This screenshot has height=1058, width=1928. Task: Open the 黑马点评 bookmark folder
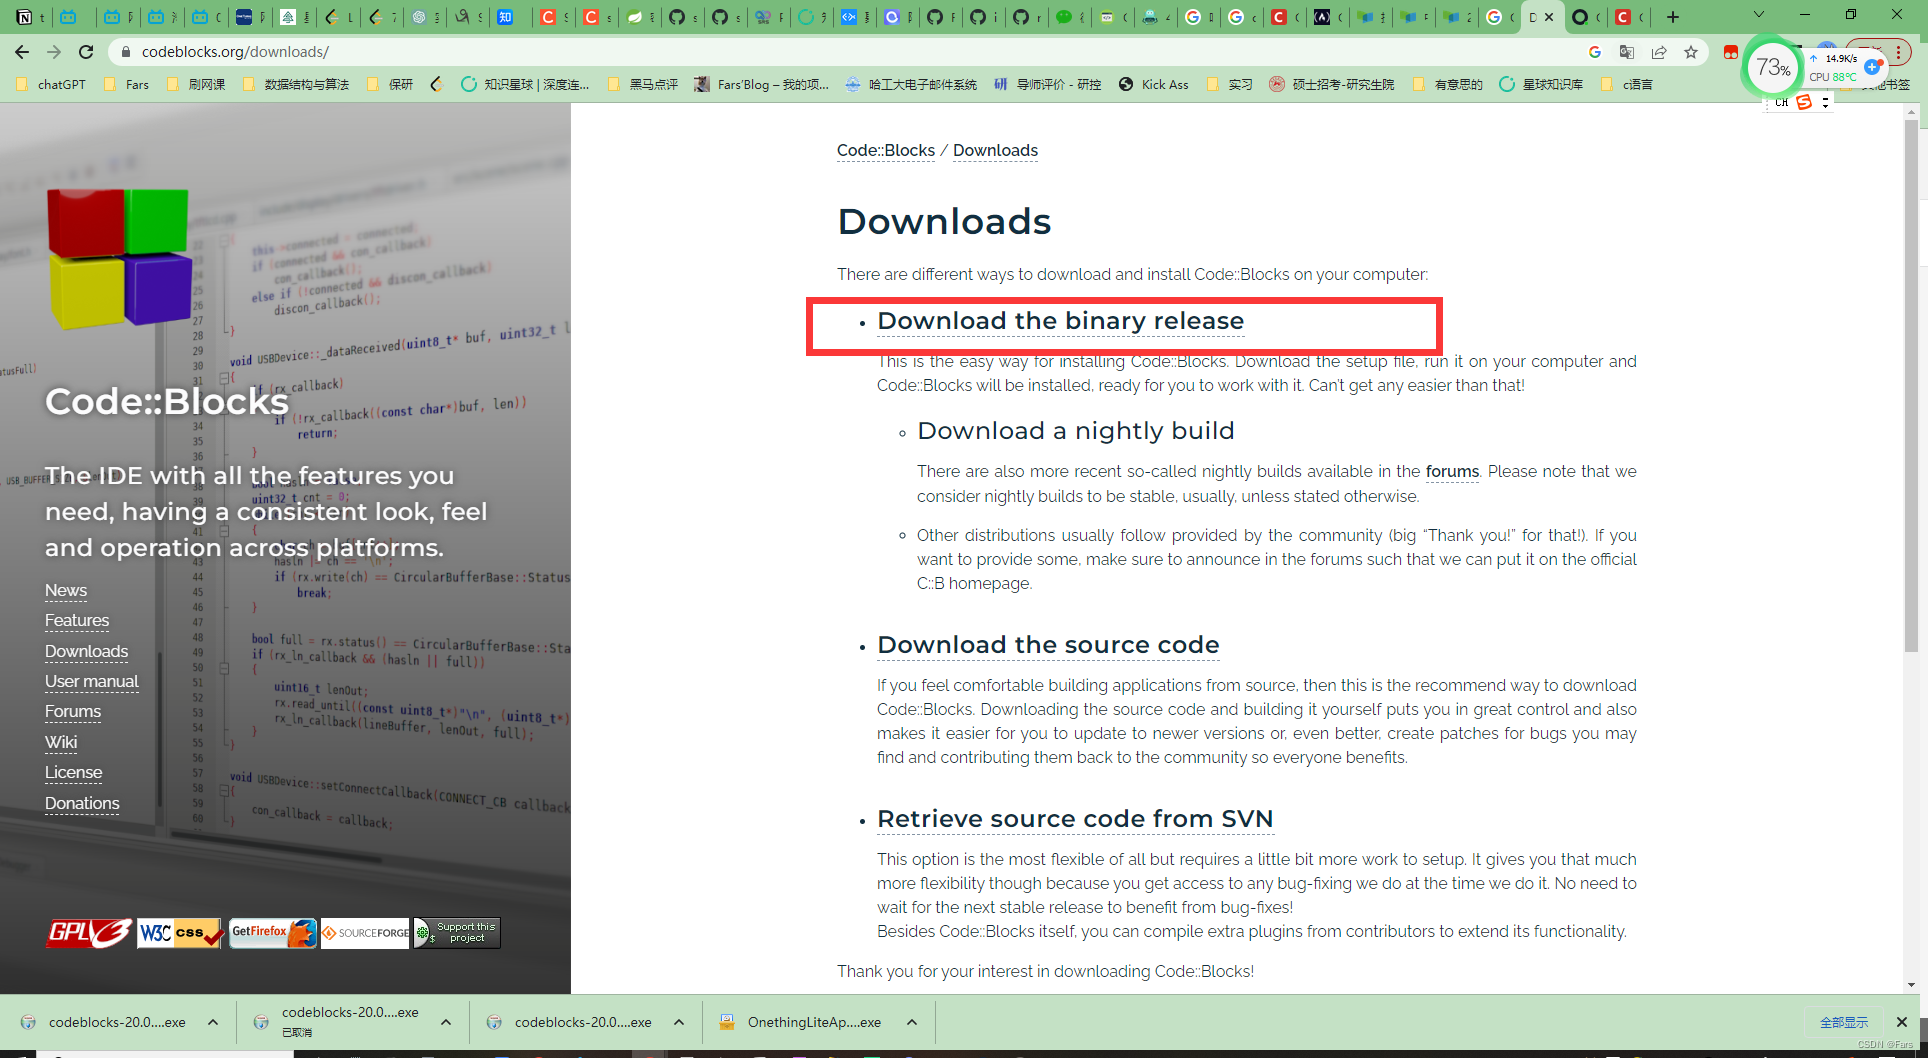pyautogui.click(x=642, y=84)
